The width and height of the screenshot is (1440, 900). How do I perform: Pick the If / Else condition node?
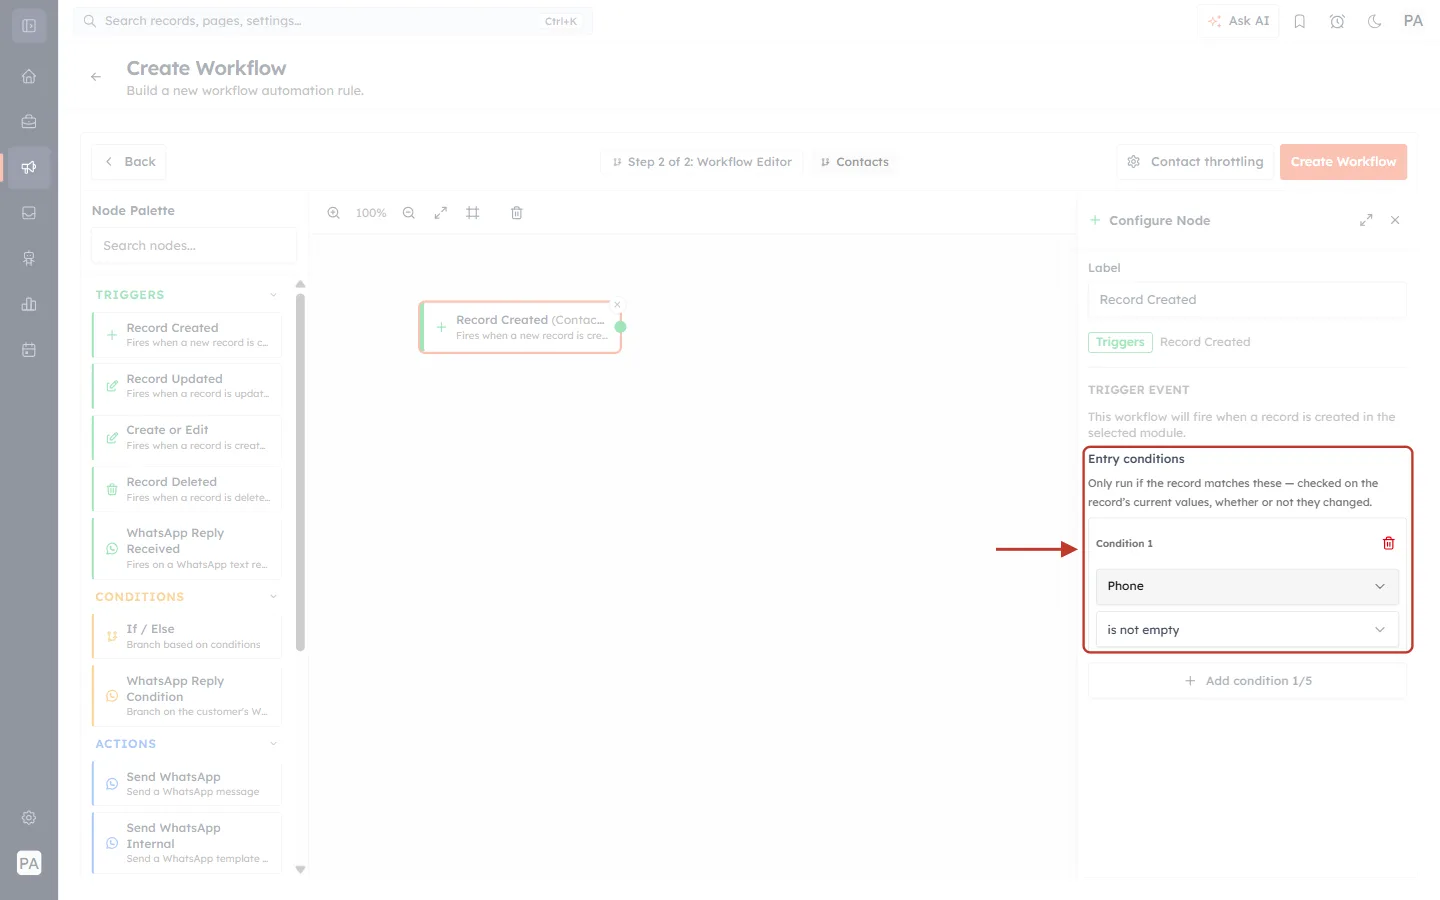tap(187, 636)
